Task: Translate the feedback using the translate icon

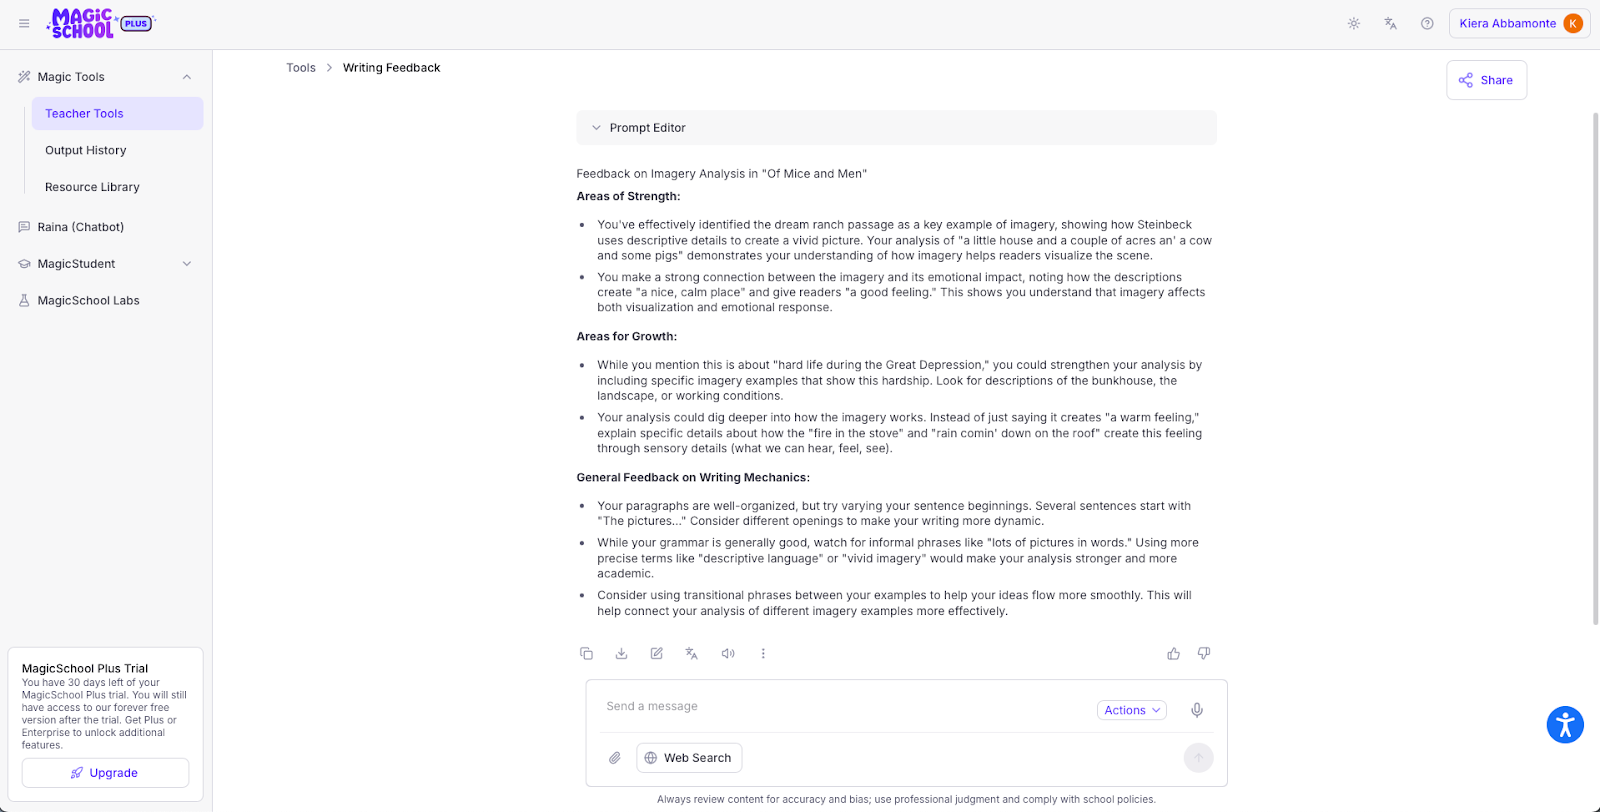Action: click(x=692, y=653)
